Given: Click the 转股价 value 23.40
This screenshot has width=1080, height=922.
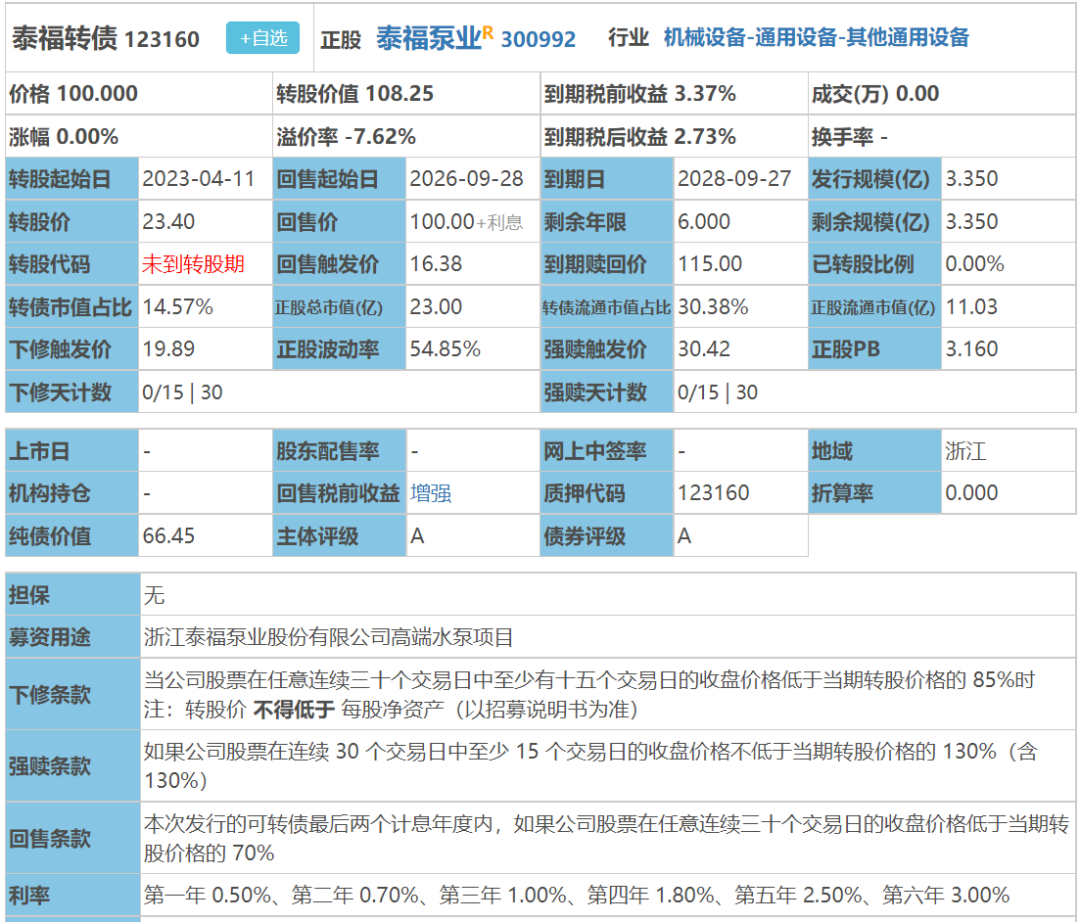Looking at the screenshot, I should coord(168,222).
